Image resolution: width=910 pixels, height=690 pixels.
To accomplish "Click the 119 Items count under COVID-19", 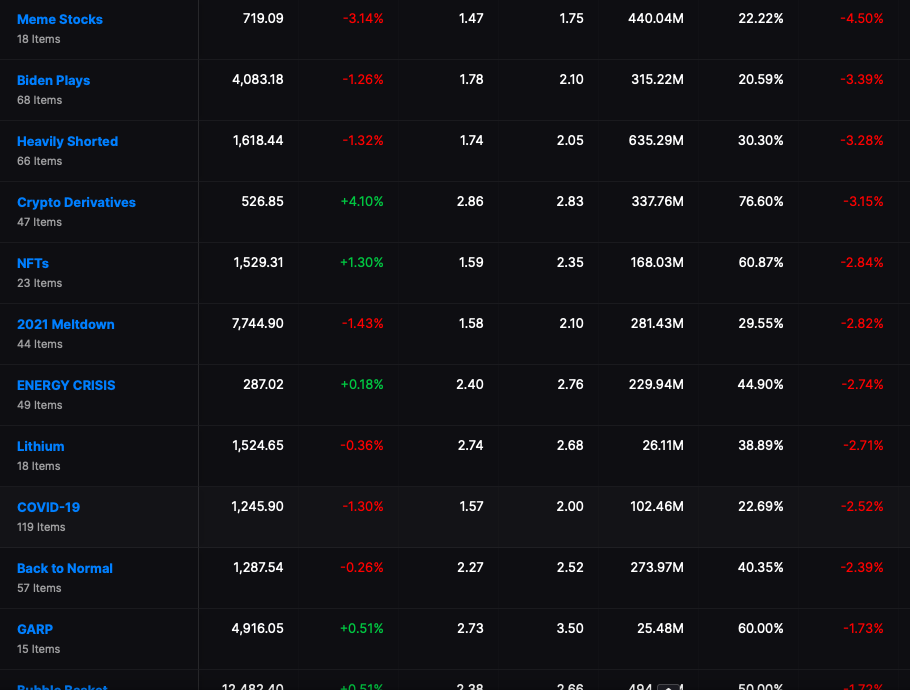I will 41,527.
